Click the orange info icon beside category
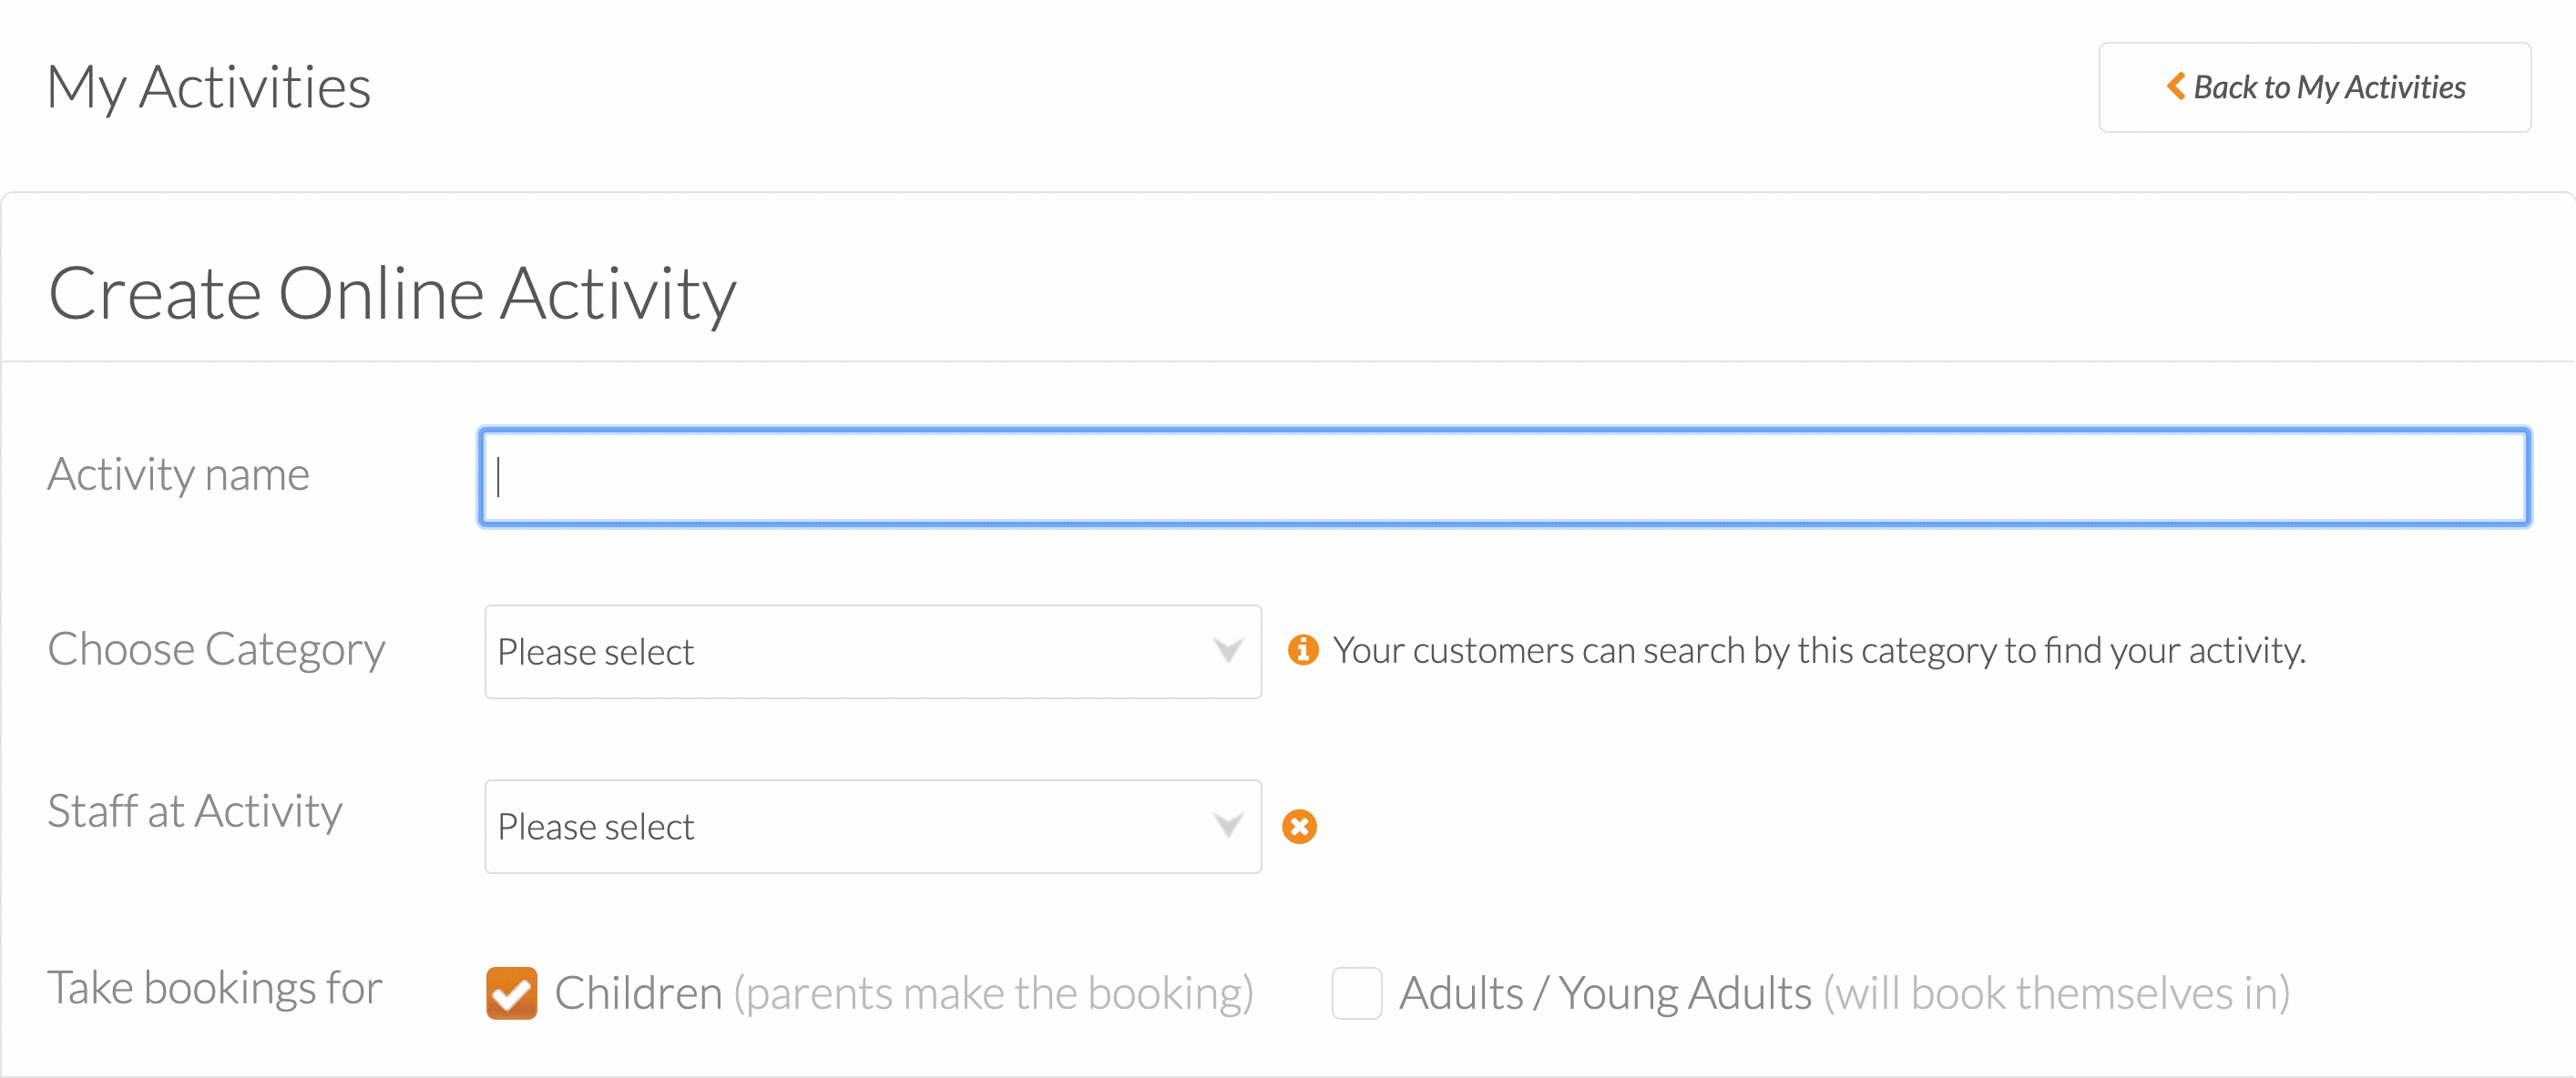Image resolution: width=2576 pixels, height=1078 pixels. pos(1303,650)
